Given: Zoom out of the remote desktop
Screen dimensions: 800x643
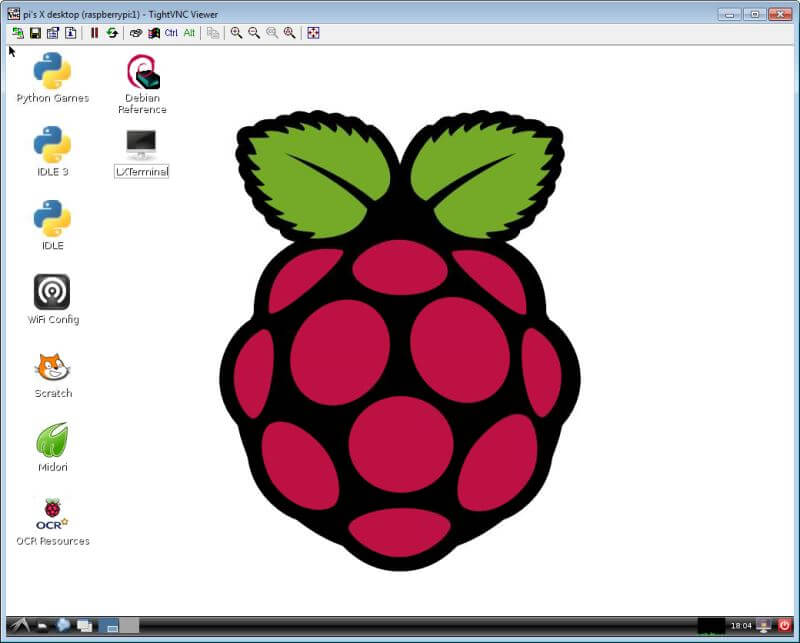Looking at the screenshot, I should click(251, 33).
